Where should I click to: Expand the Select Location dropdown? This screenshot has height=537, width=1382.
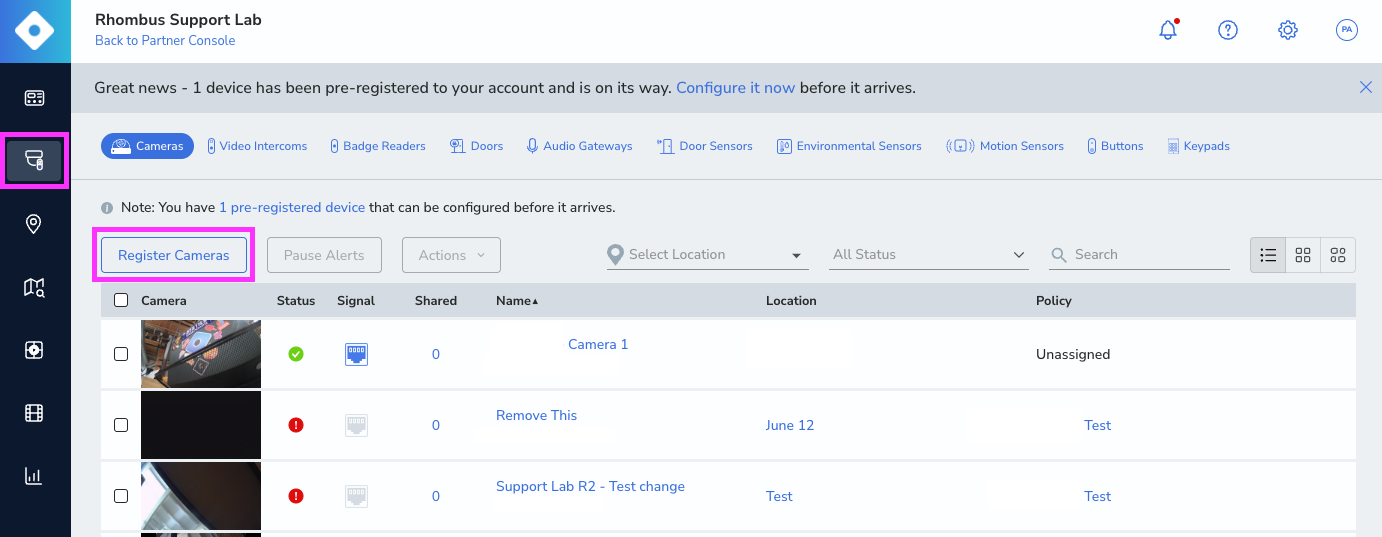(707, 255)
